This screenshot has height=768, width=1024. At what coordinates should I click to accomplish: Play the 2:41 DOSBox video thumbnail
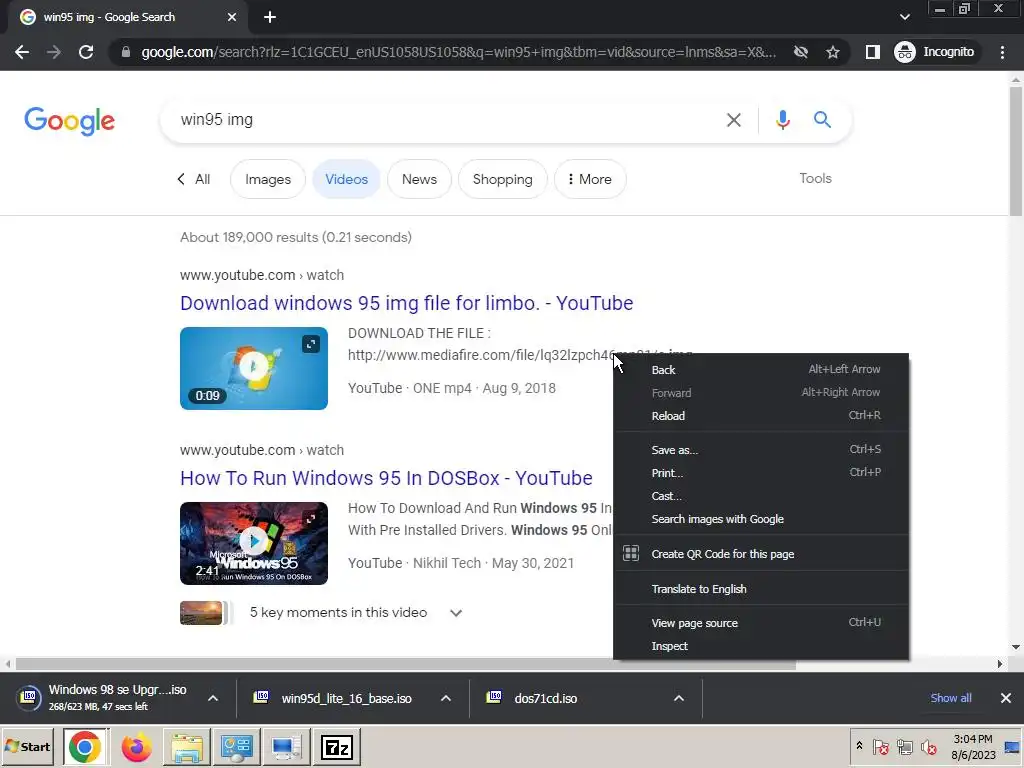(x=253, y=543)
